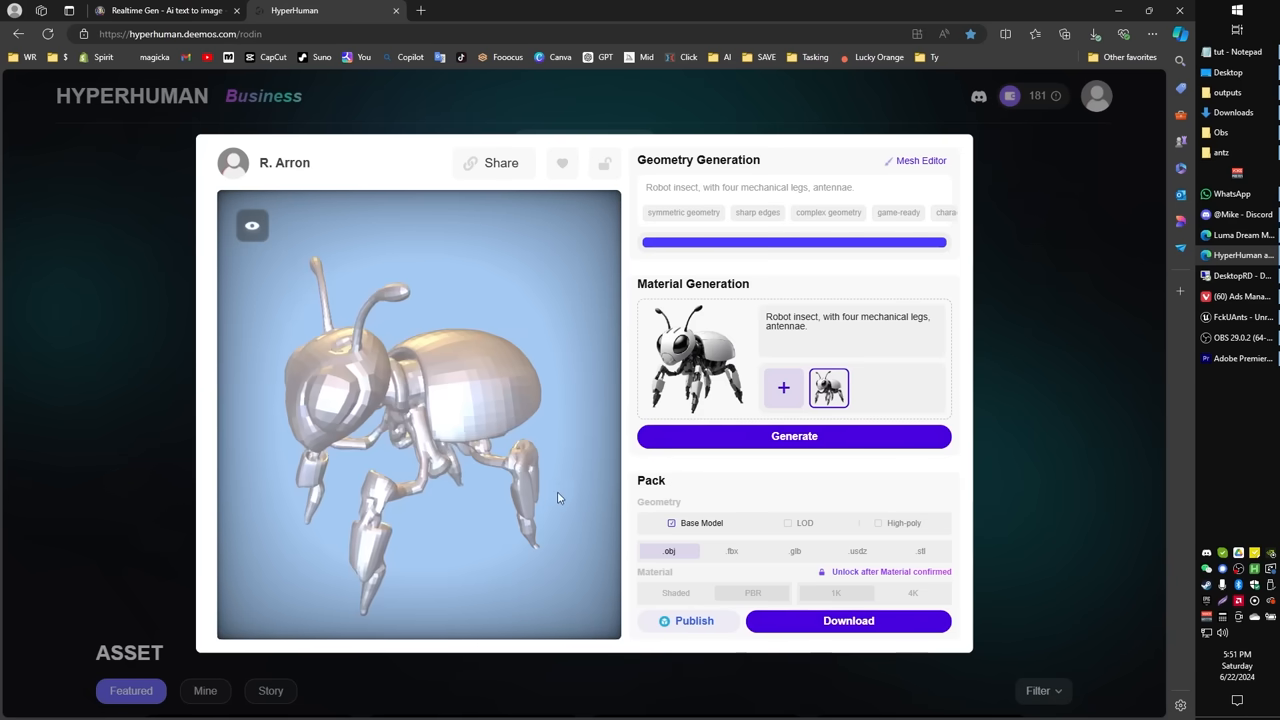Switch to the Mine tab
Screen dimensions: 1280x720
tap(205, 690)
